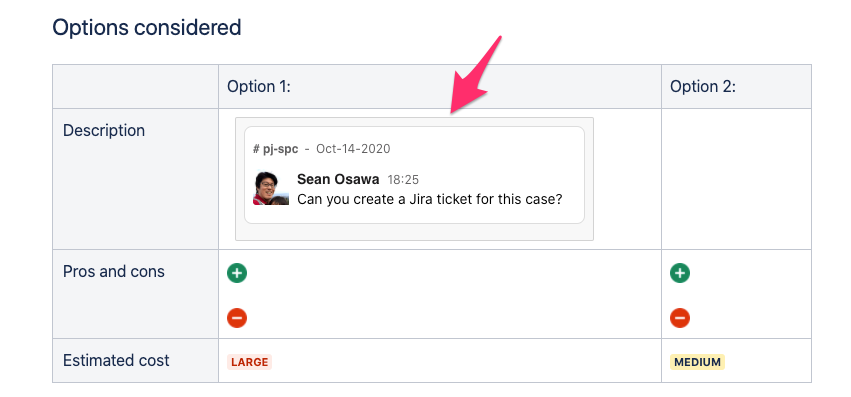Viewport: 851px width, 397px height.
Task: Click the Option 2: header cell
Action: [736, 86]
